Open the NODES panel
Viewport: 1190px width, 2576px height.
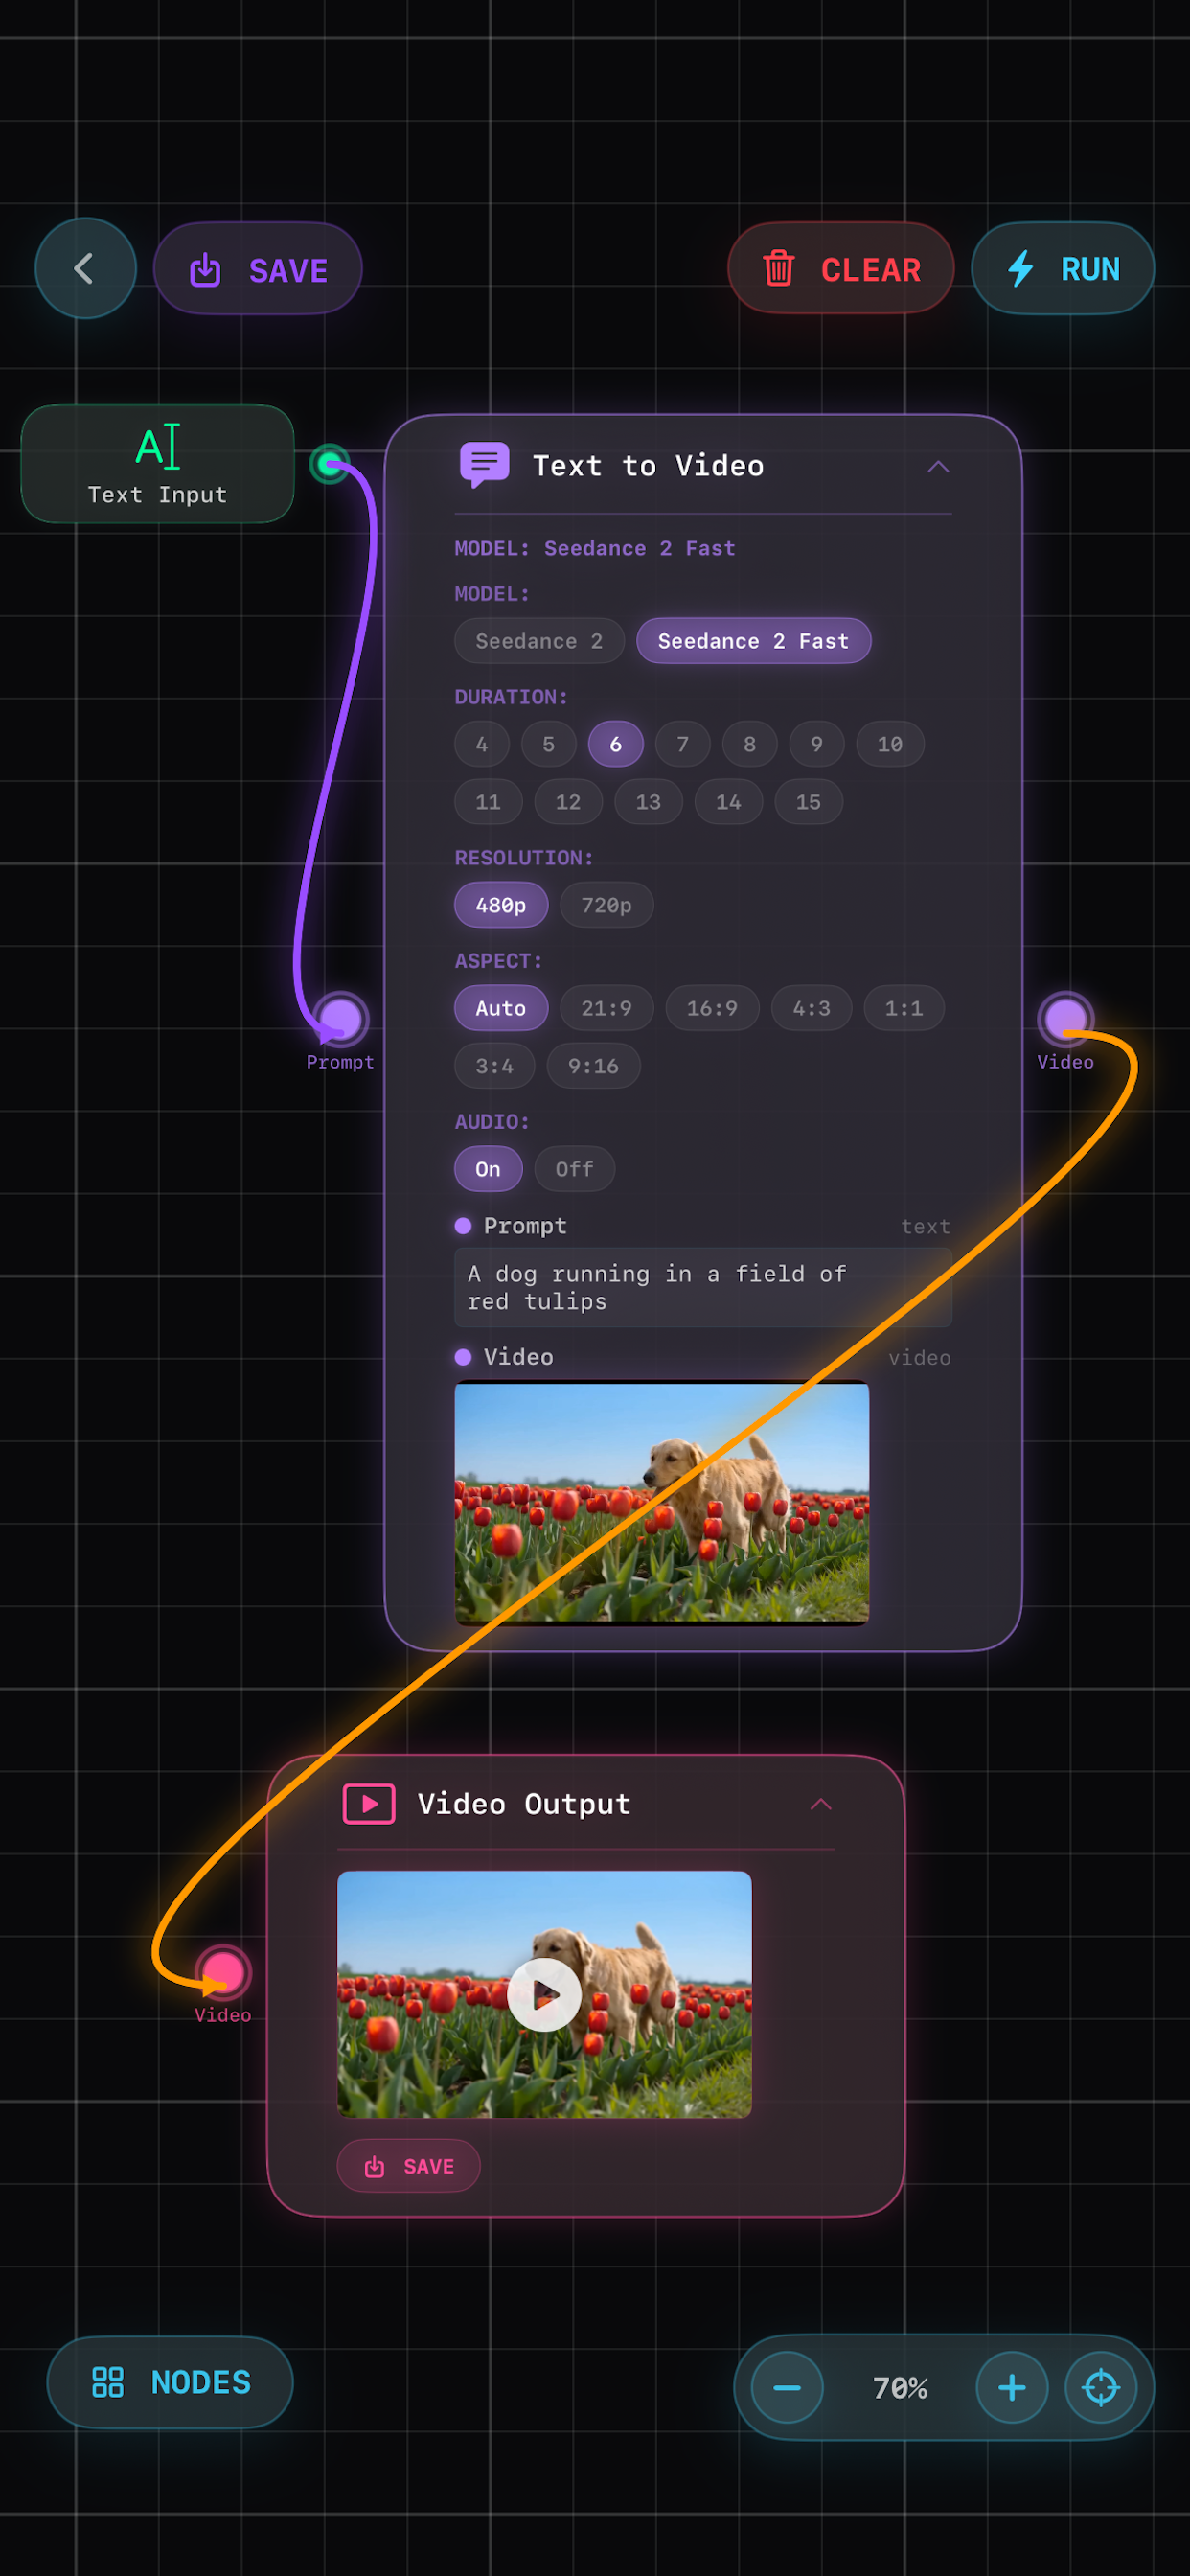point(170,2382)
